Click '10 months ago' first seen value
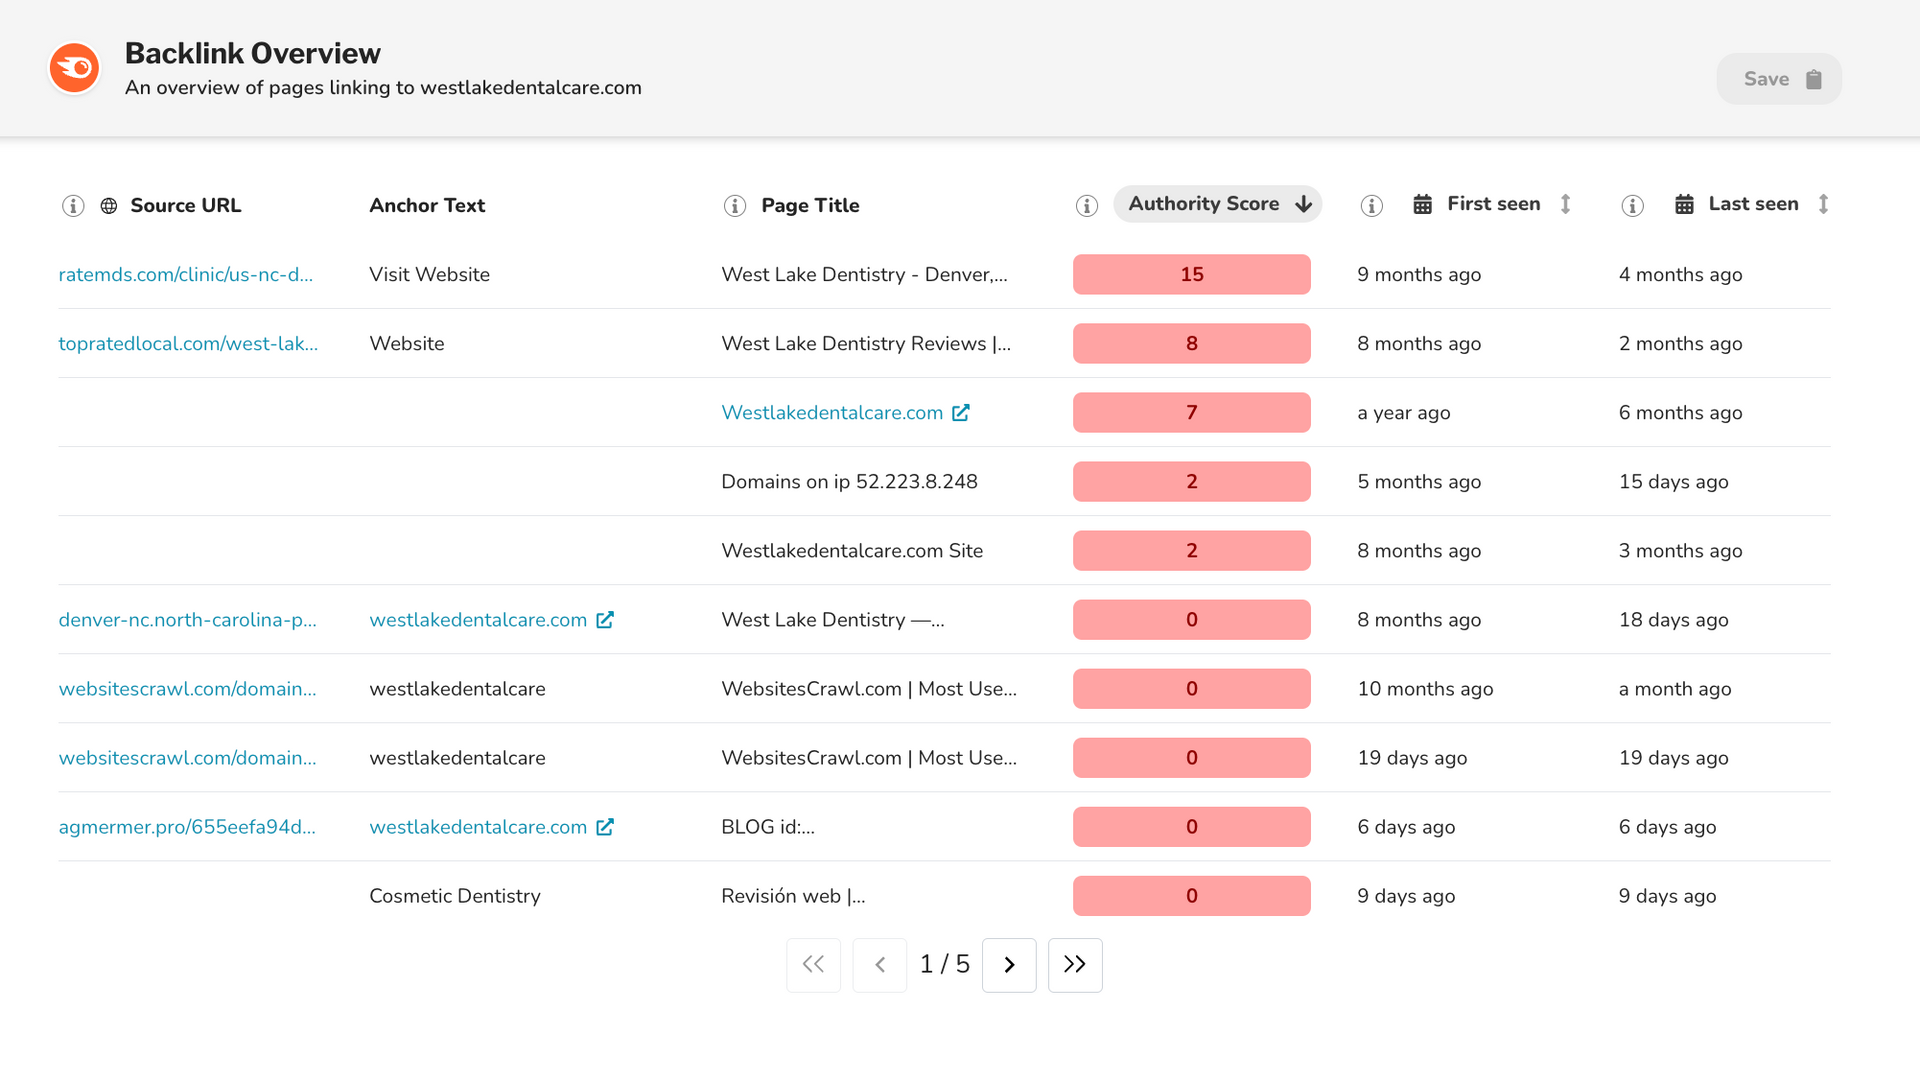 [1425, 688]
